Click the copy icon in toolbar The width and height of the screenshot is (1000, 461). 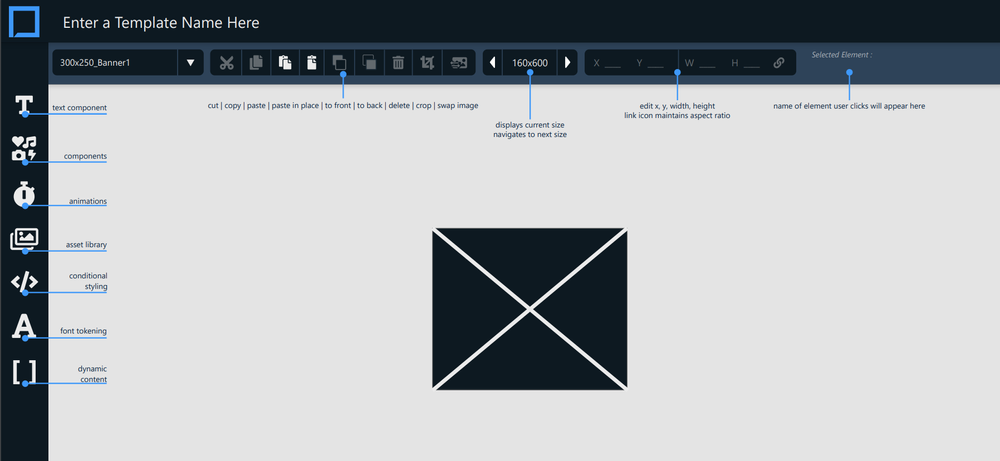pos(256,62)
